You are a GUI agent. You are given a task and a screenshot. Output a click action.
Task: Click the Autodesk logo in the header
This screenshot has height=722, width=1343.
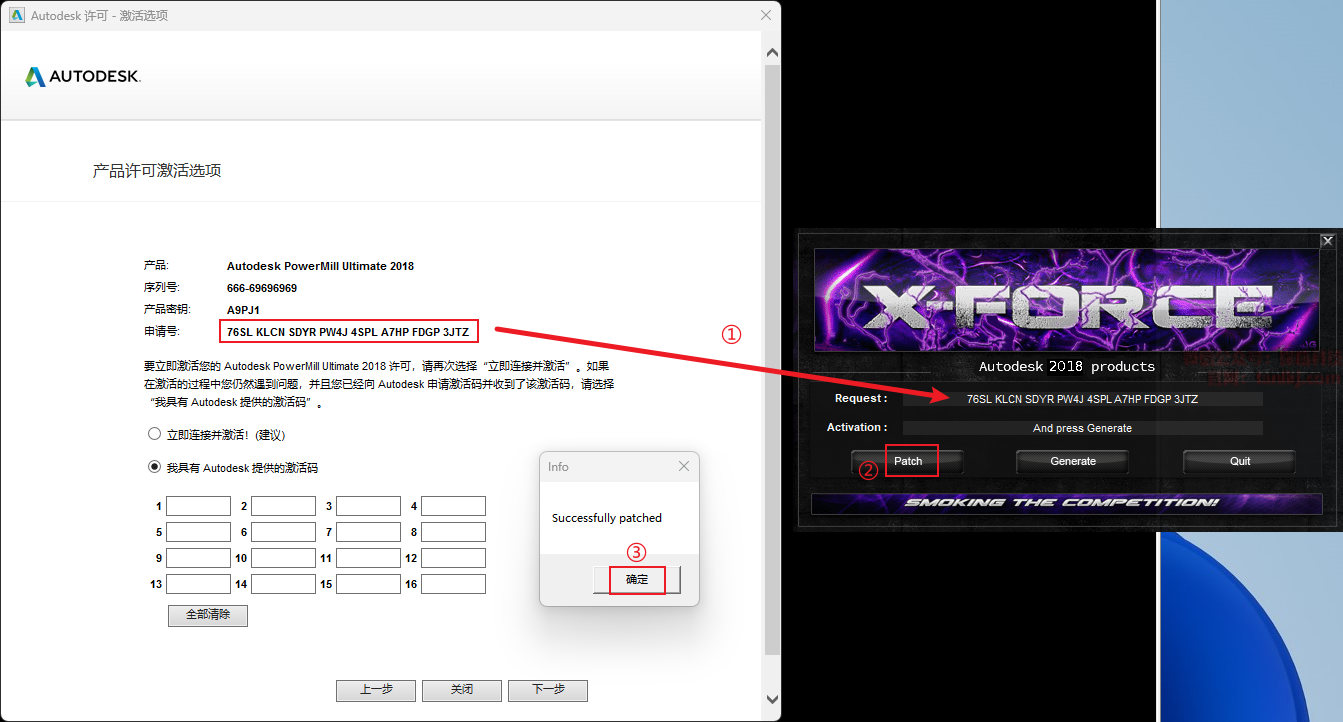(83, 77)
